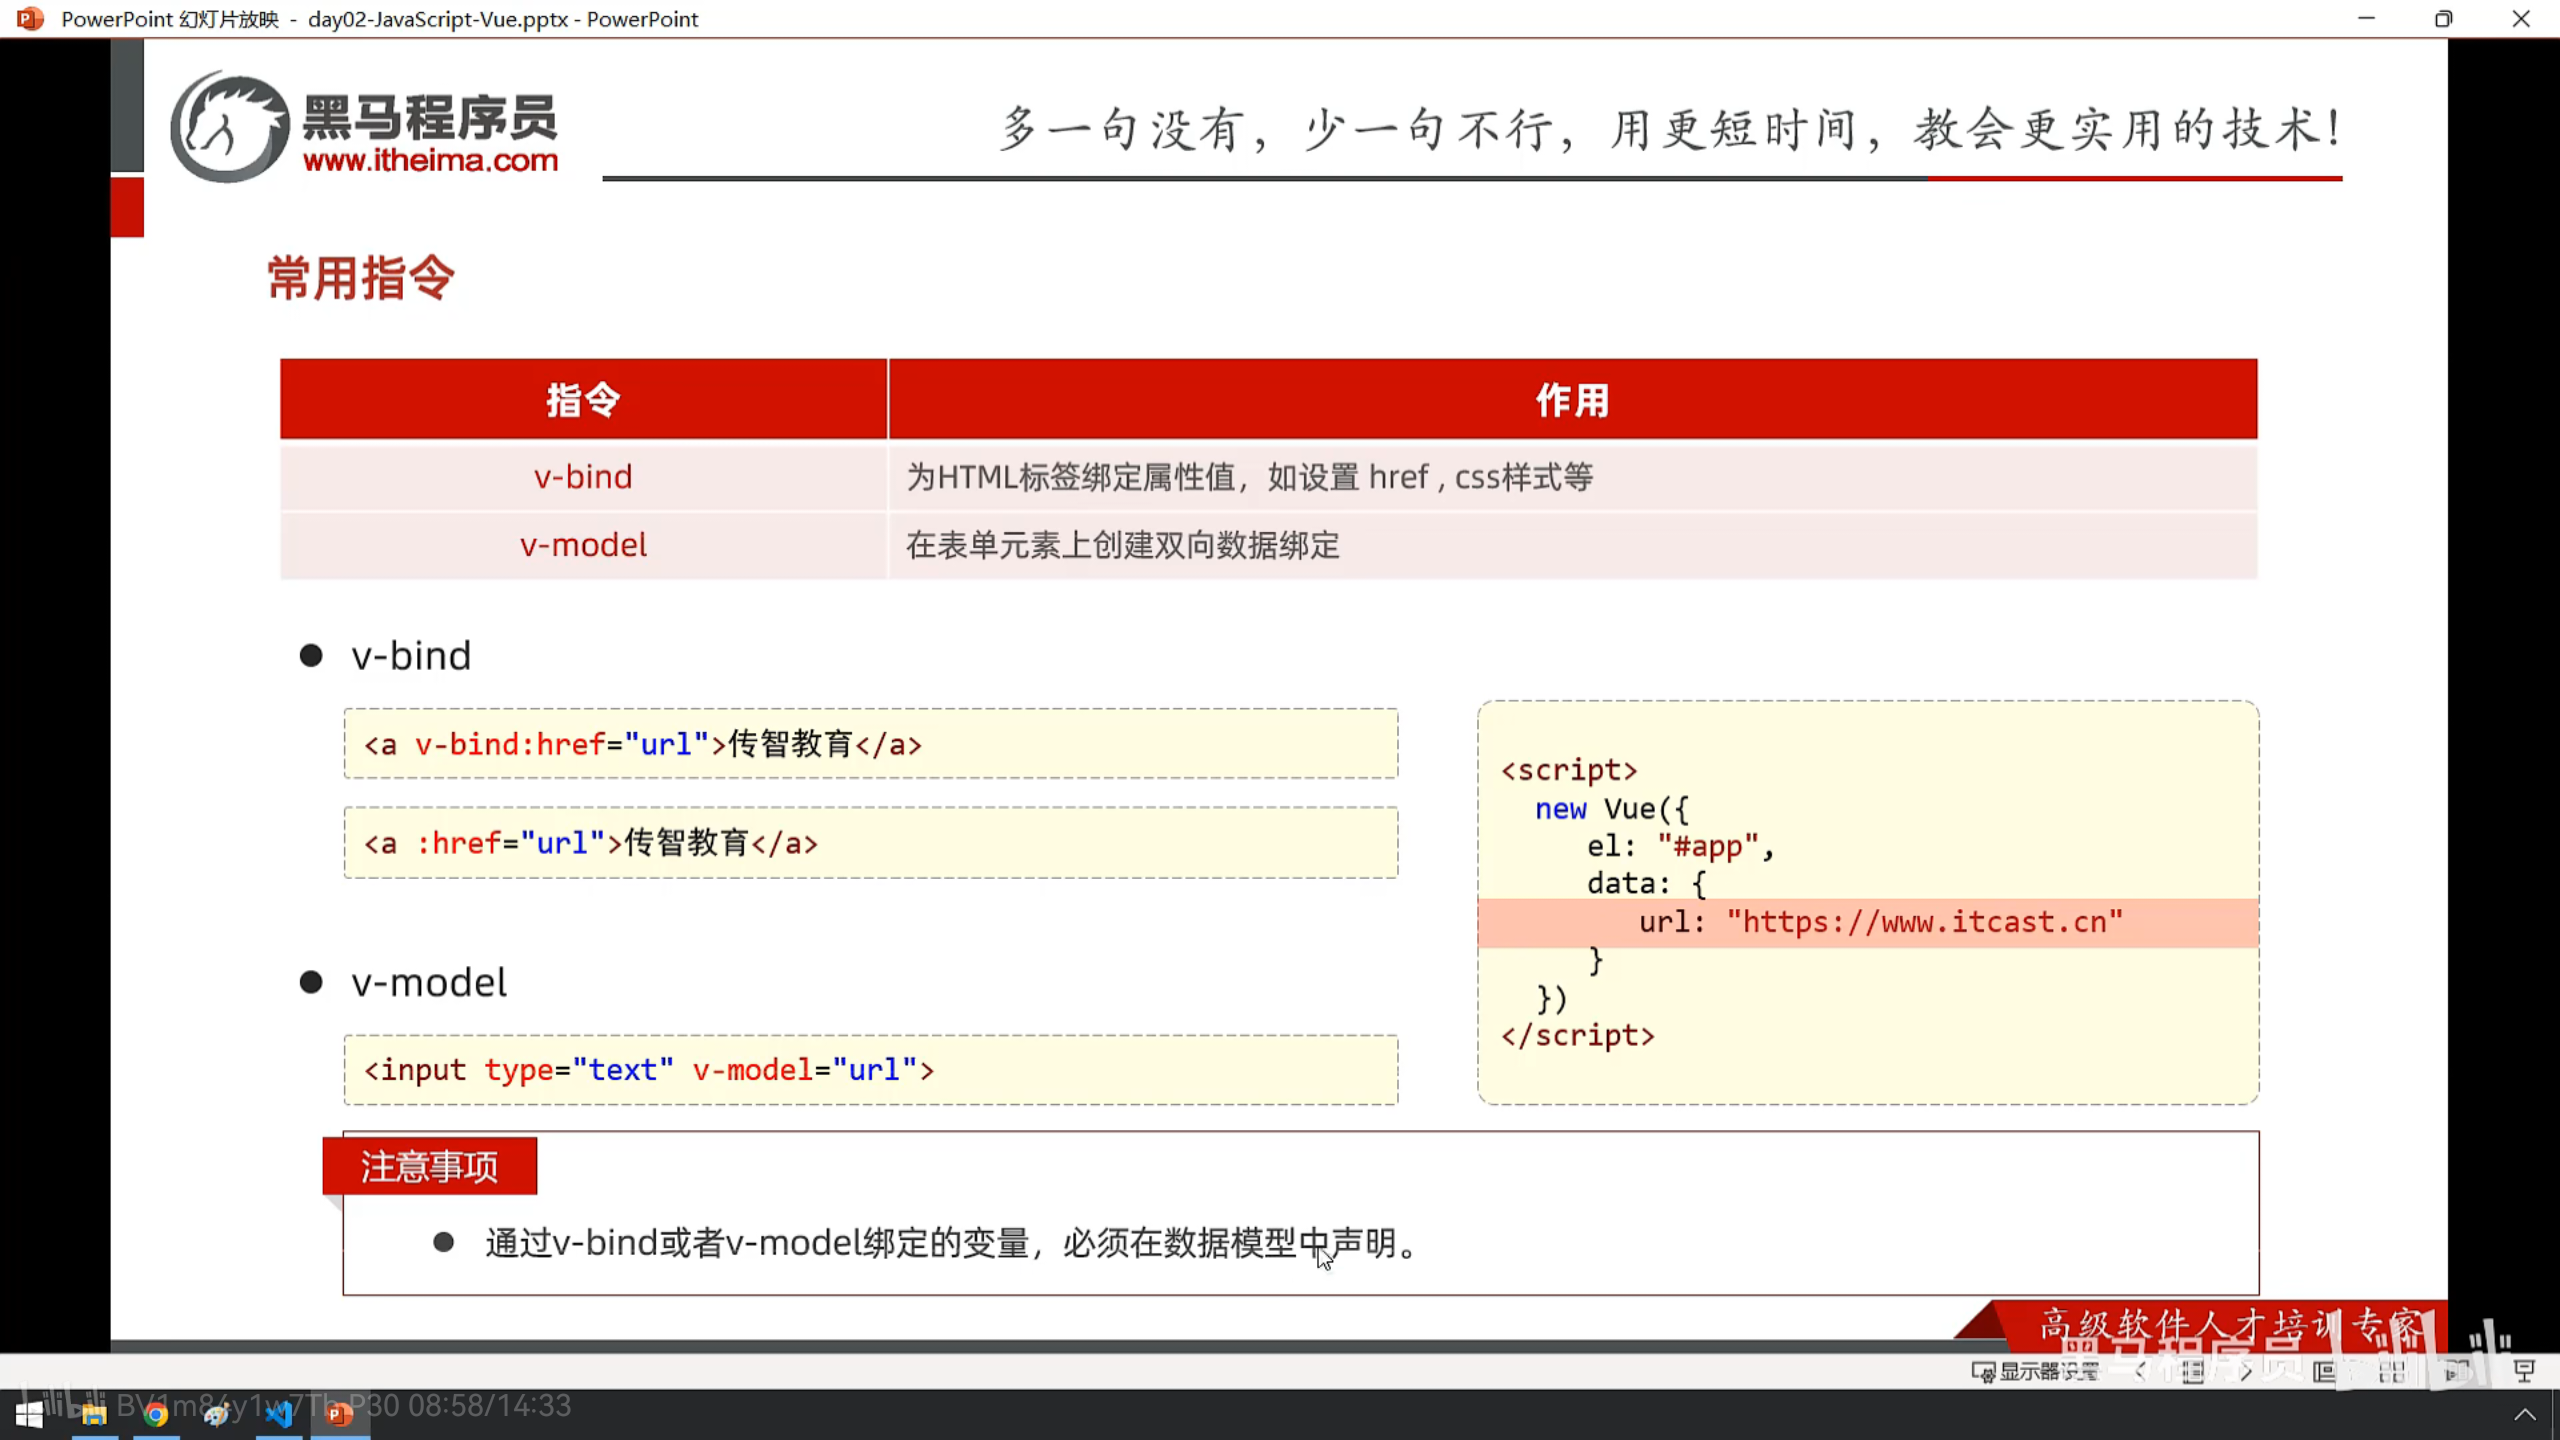Image resolution: width=2560 pixels, height=1440 pixels.
Task: Click the data: { code line
Action: click(x=1647, y=883)
